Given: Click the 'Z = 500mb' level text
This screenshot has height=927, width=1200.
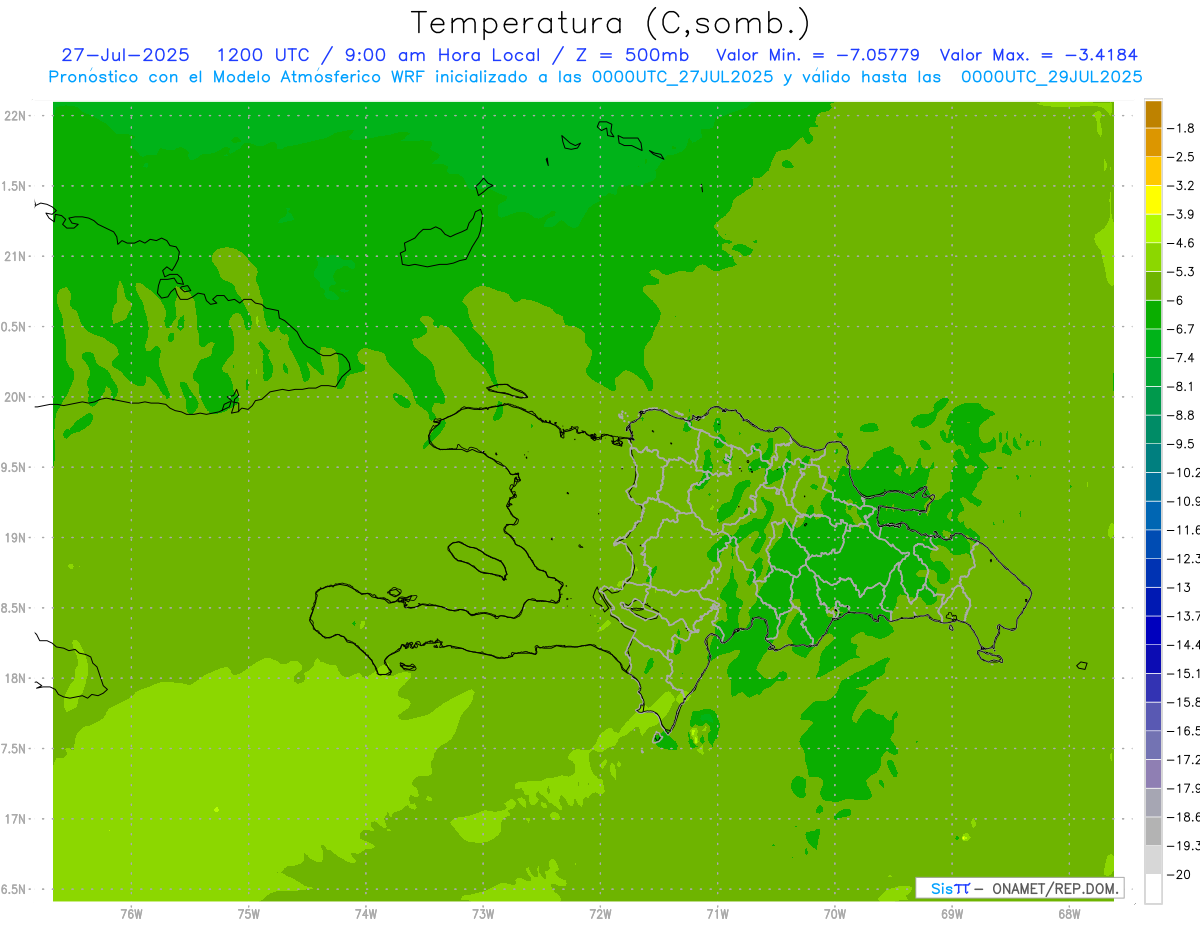Looking at the screenshot, I should (631, 55).
